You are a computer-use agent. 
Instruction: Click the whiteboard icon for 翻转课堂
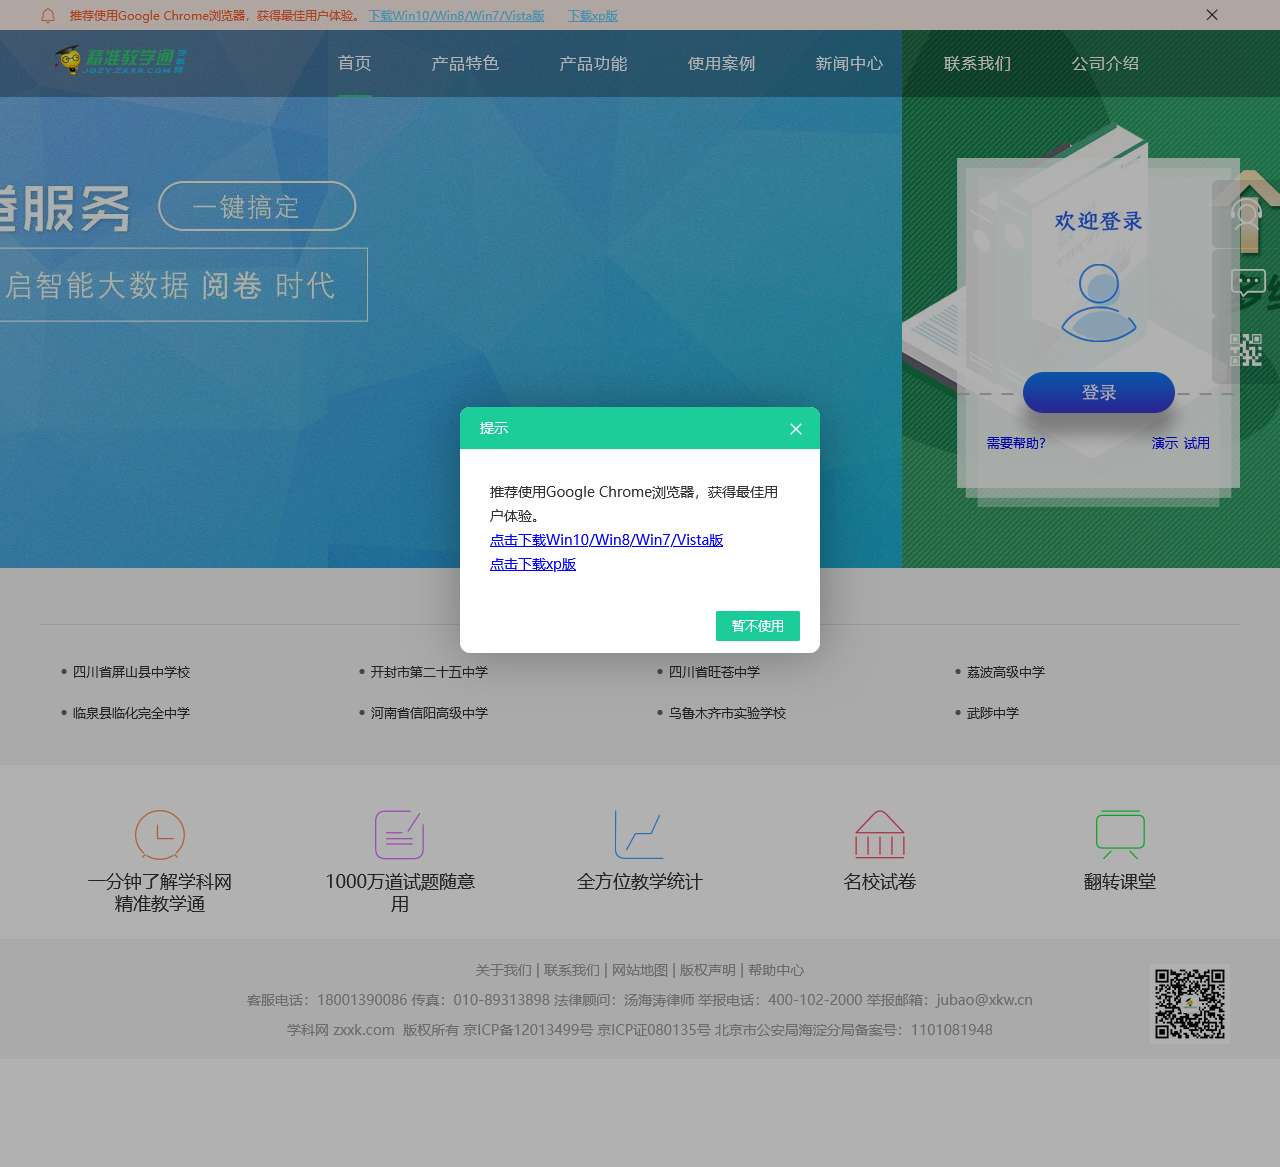pyautogui.click(x=1120, y=834)
